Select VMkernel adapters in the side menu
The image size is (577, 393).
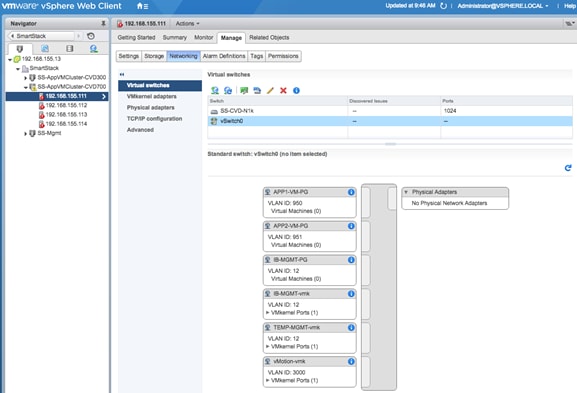tap(152, 96)
